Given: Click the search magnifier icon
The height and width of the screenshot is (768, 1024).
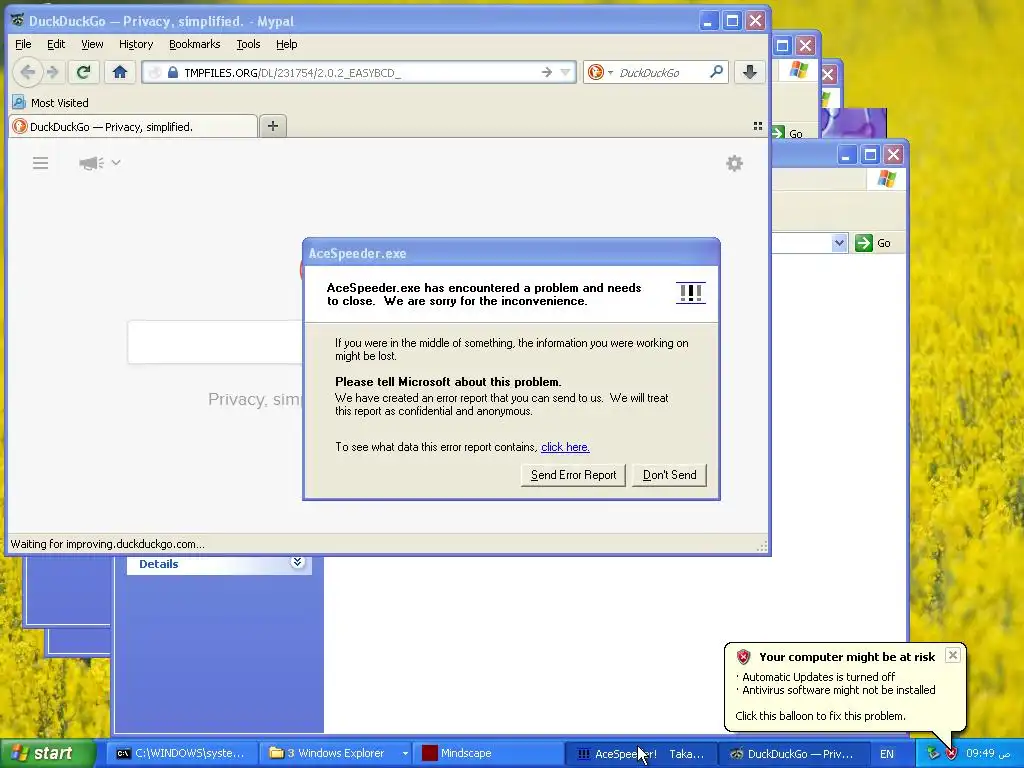Looking at the screenshot, I should coord(716,72).
